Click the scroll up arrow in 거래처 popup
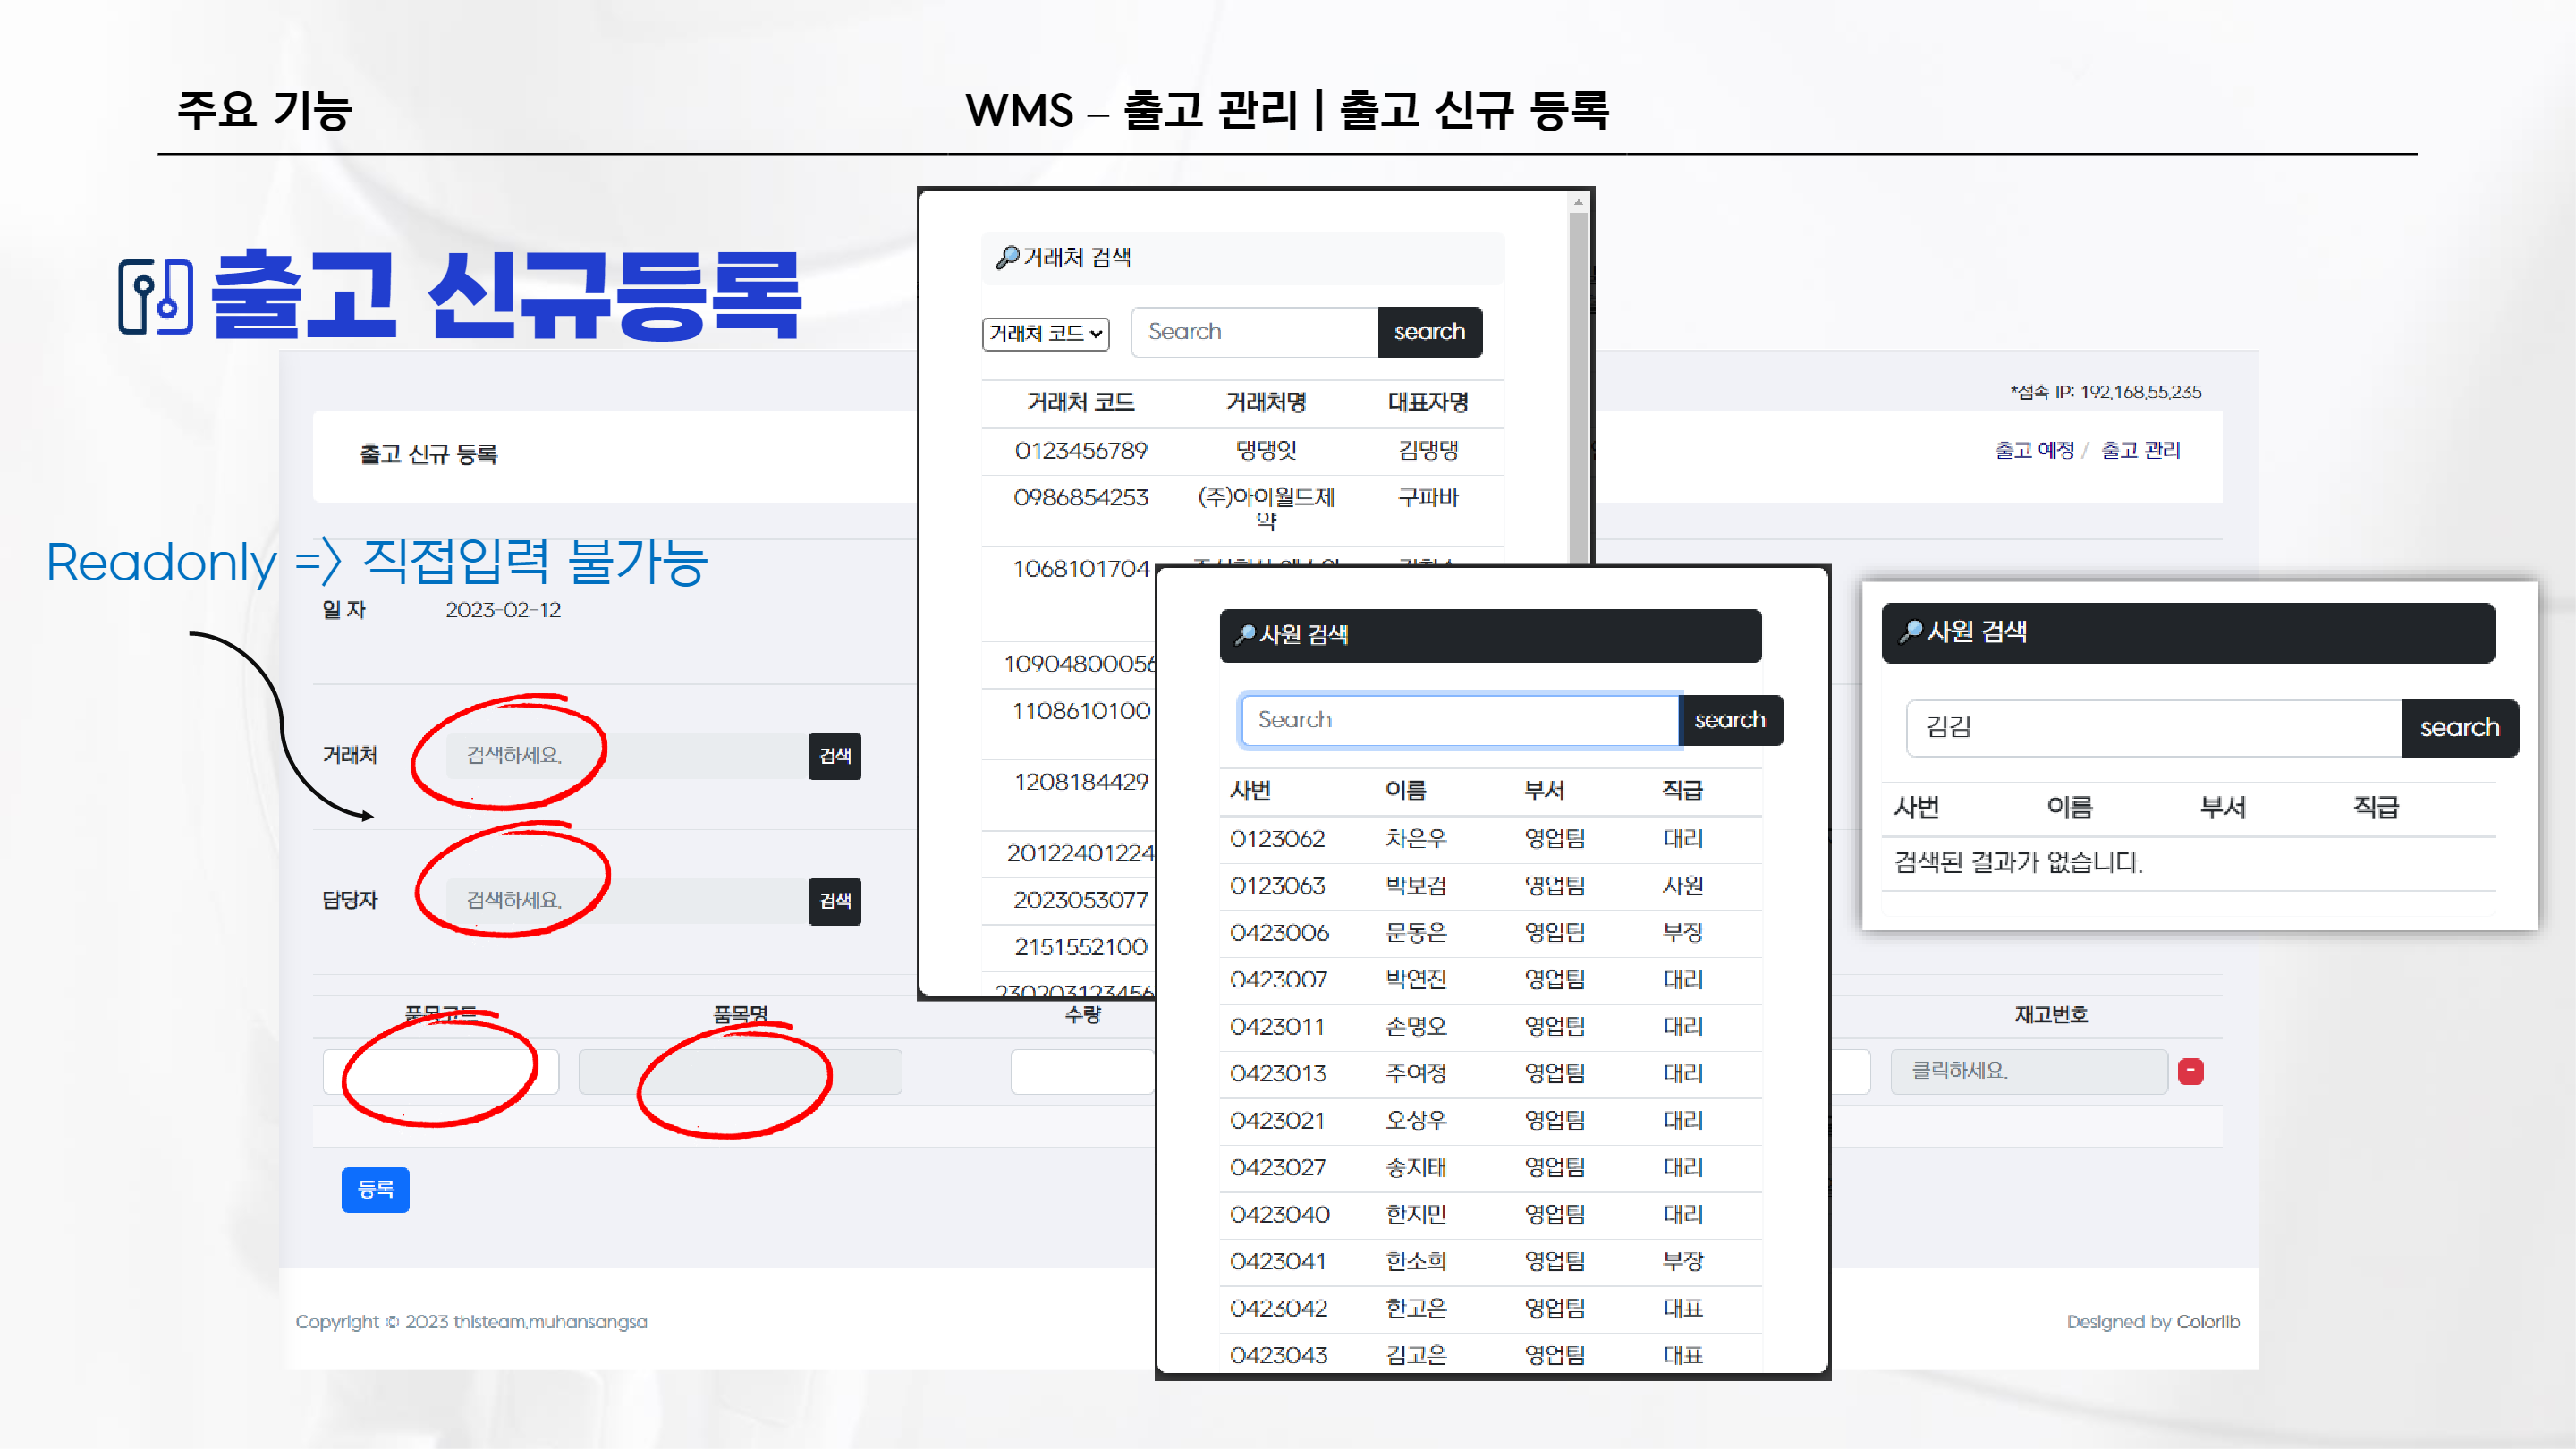Image resolution: width=2576 pixels, height=1449 pixels. click(1578, 202)
